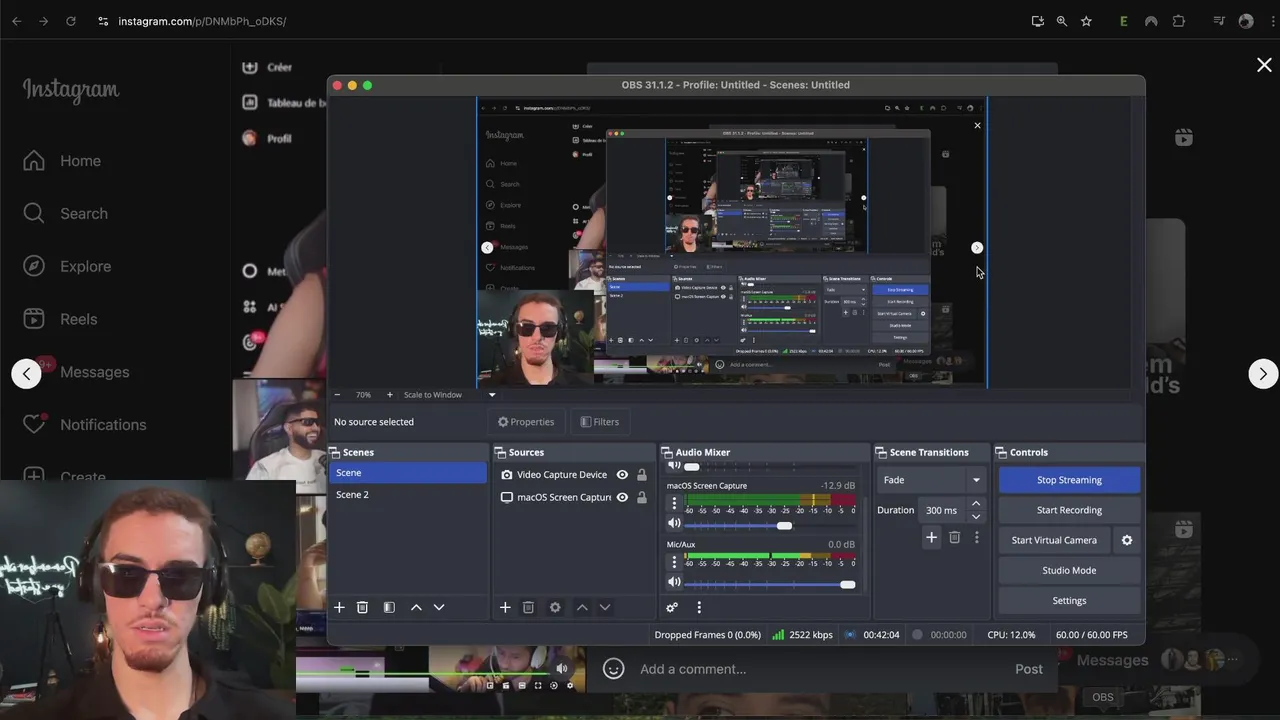
Task: Hide the Video Capture Device source
Action: pos(622,475)
